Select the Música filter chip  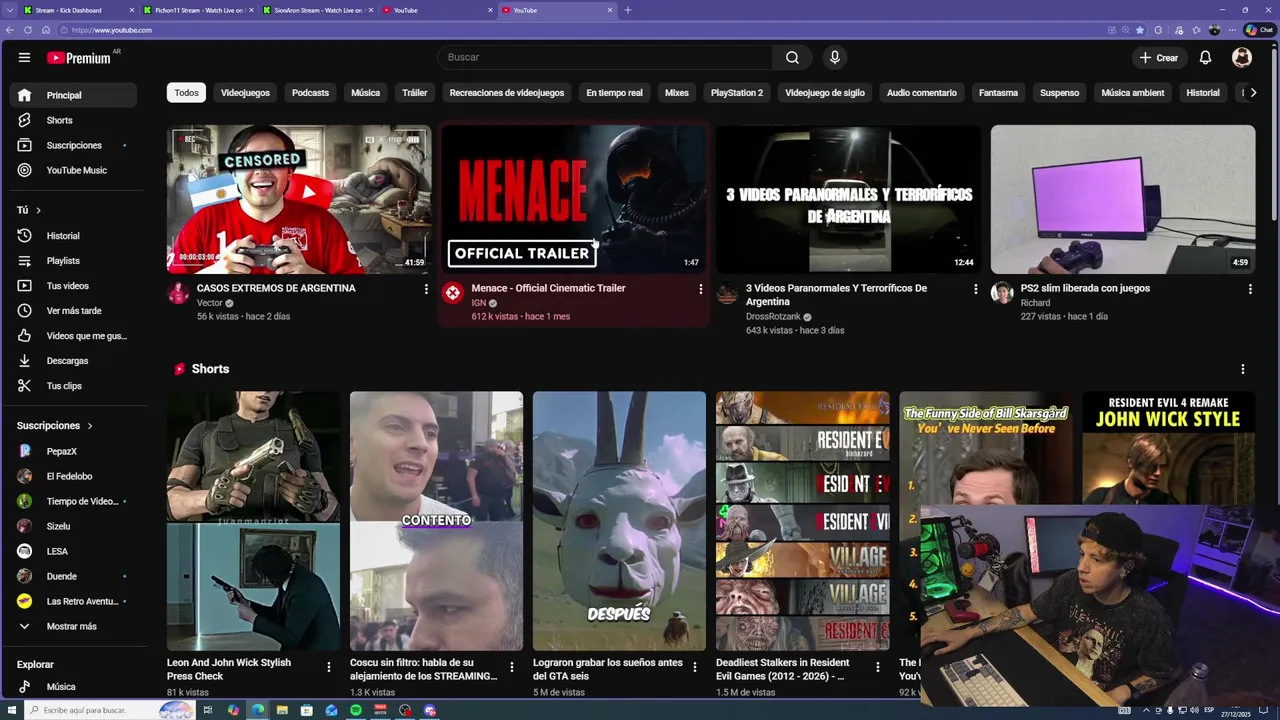pyautogui.click(x=365, y=93)
